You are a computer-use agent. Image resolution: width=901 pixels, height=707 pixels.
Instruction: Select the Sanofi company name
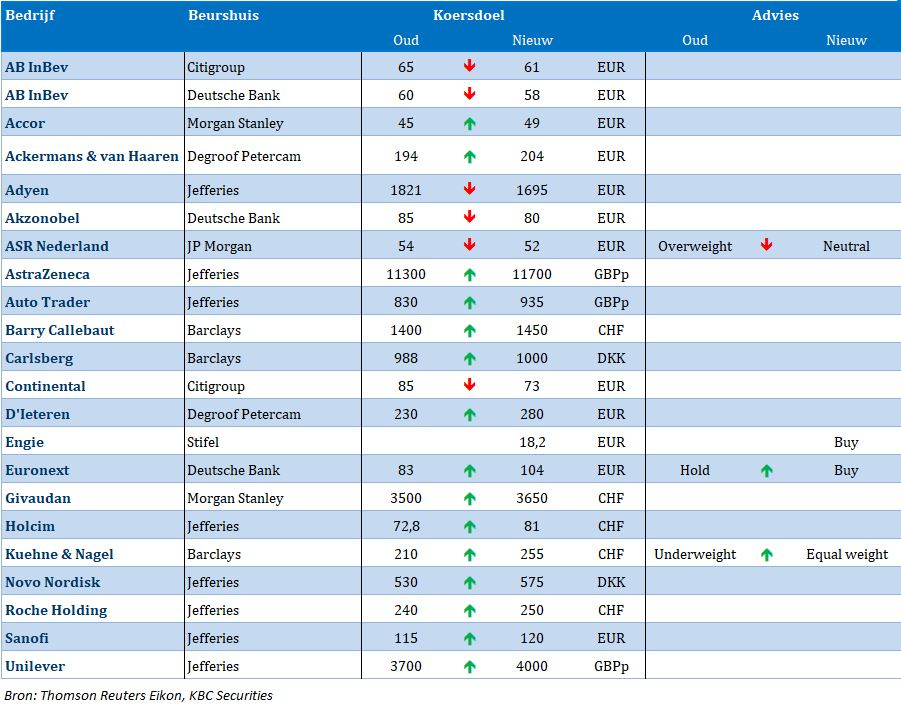27,638
